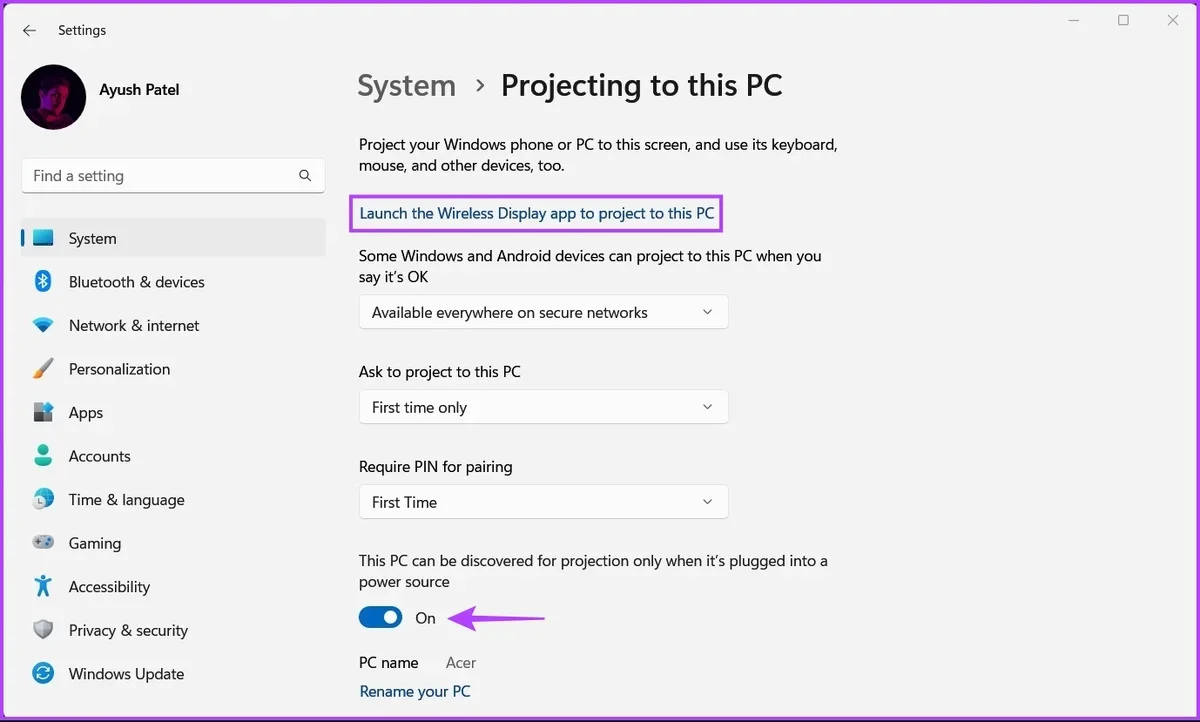
Task: Click the 'Rename your PC' link
Action: point(414,691)
